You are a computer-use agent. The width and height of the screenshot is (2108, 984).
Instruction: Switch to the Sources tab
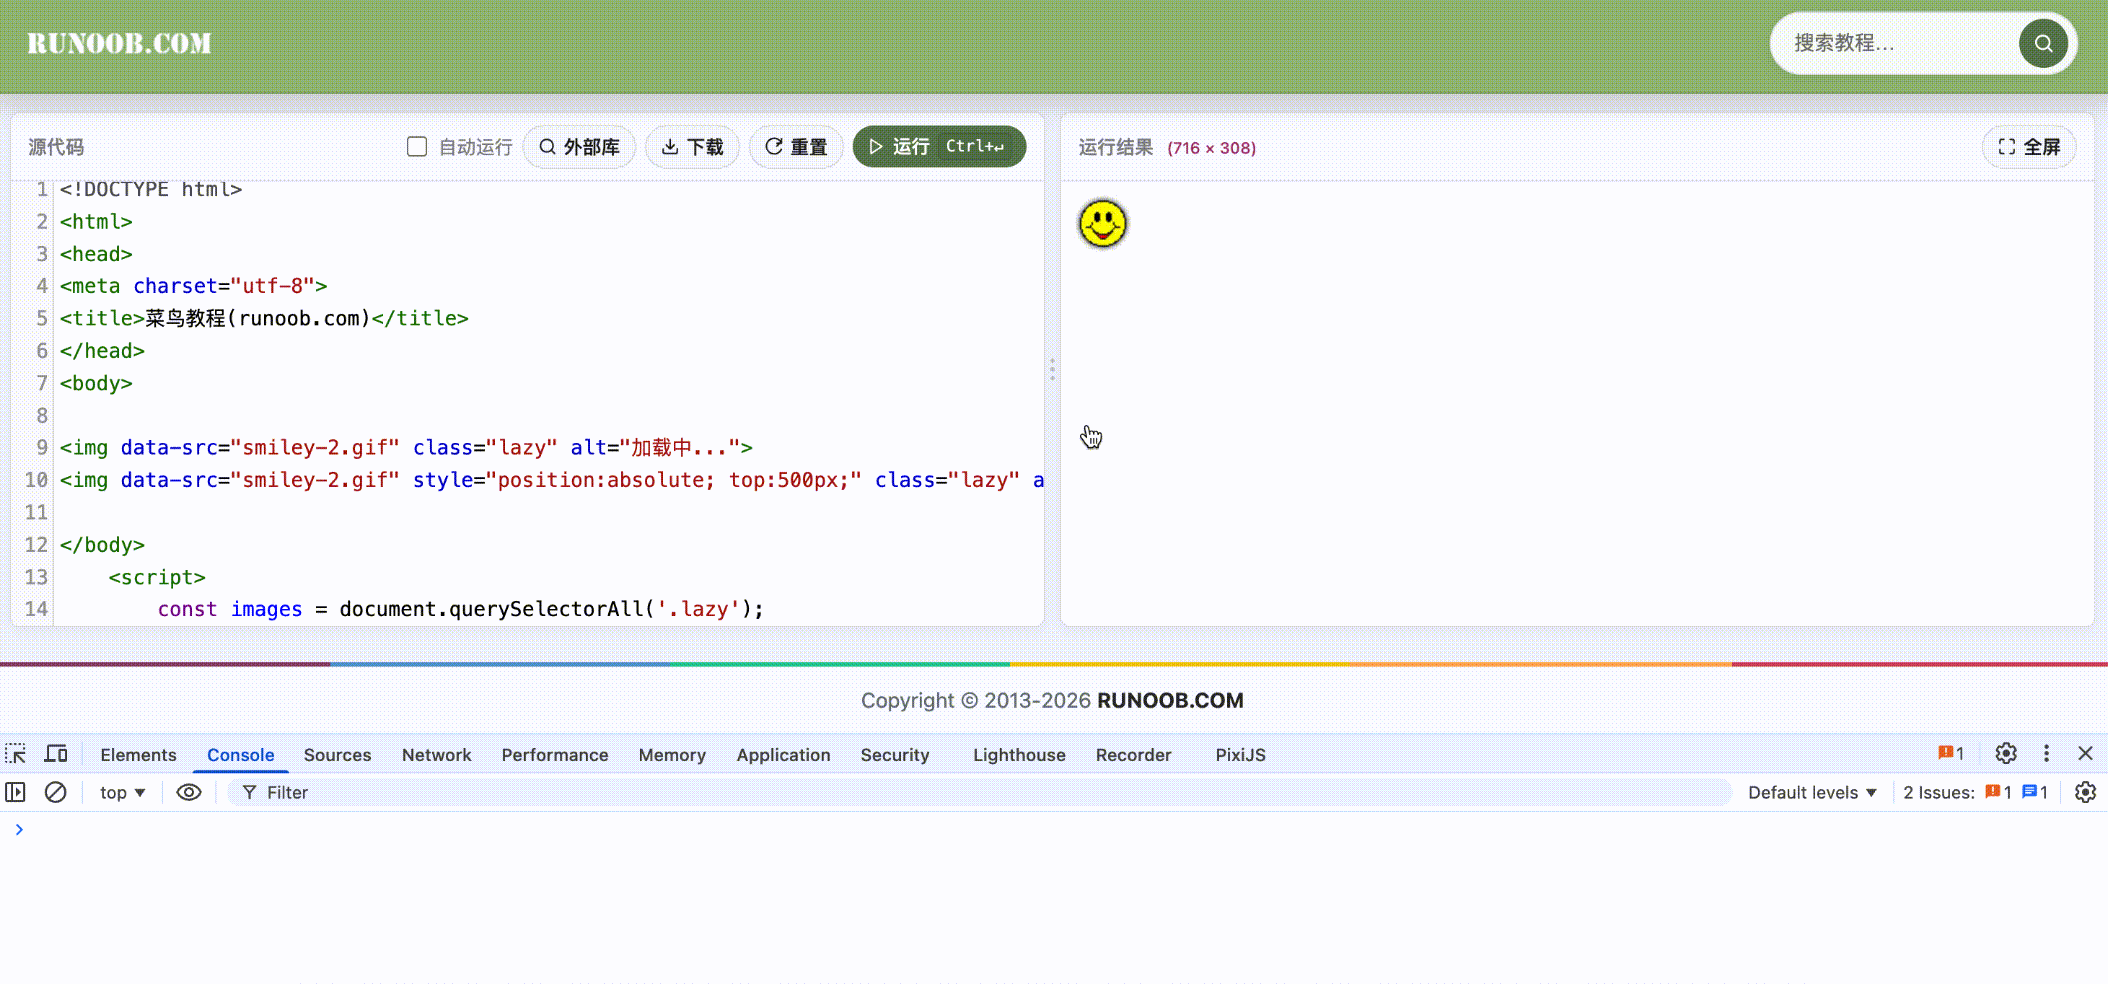click(x=337, y=755)
